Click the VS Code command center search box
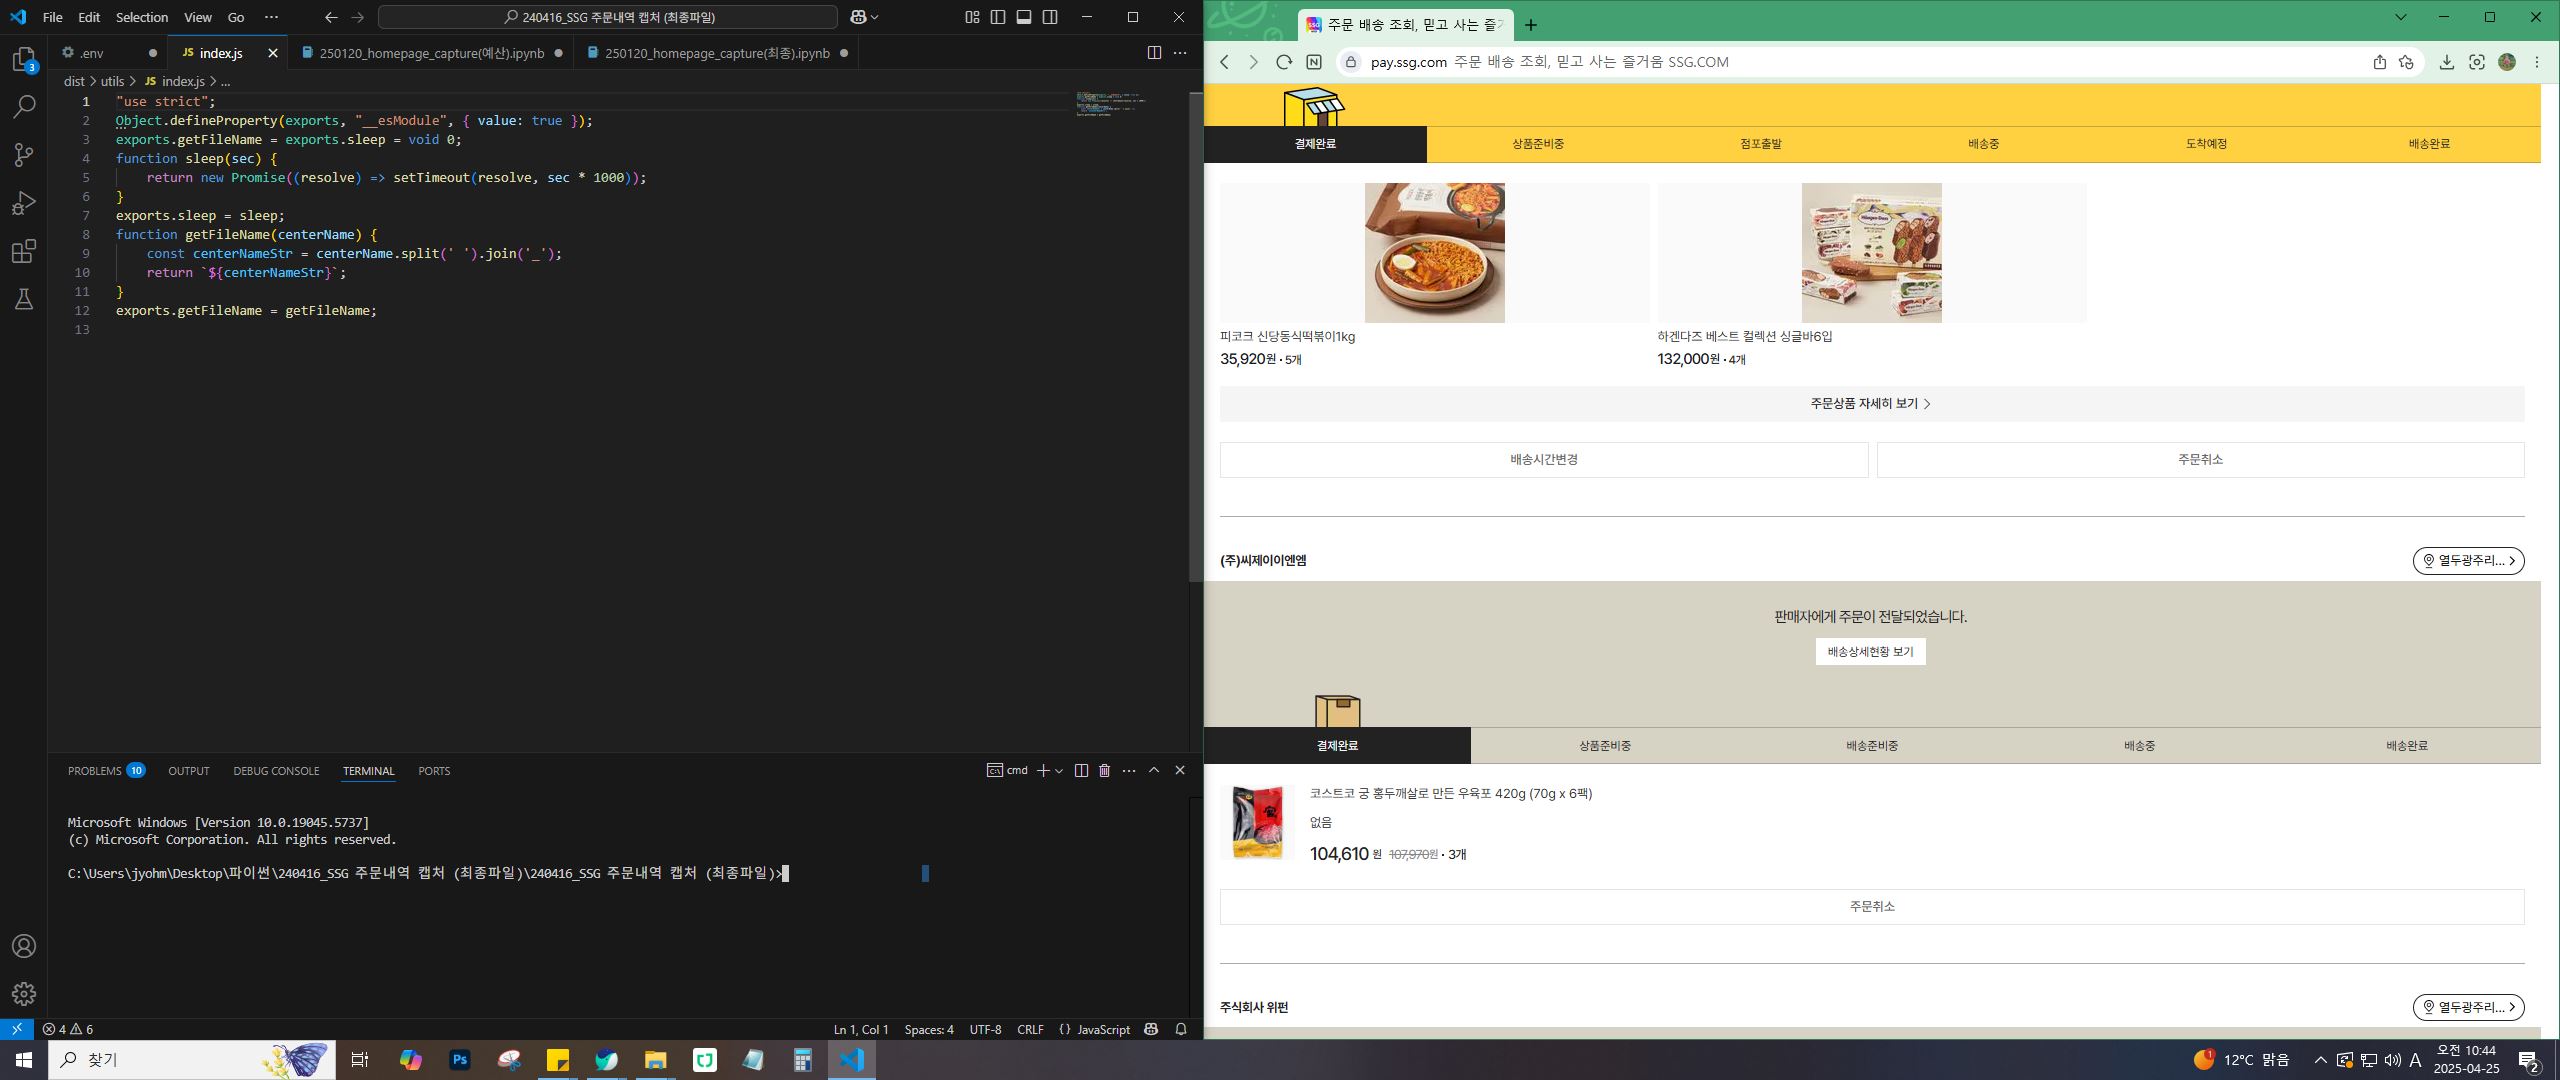Image resolution: width=2560 pixels, height=1080 pixels. pos(608,17)
